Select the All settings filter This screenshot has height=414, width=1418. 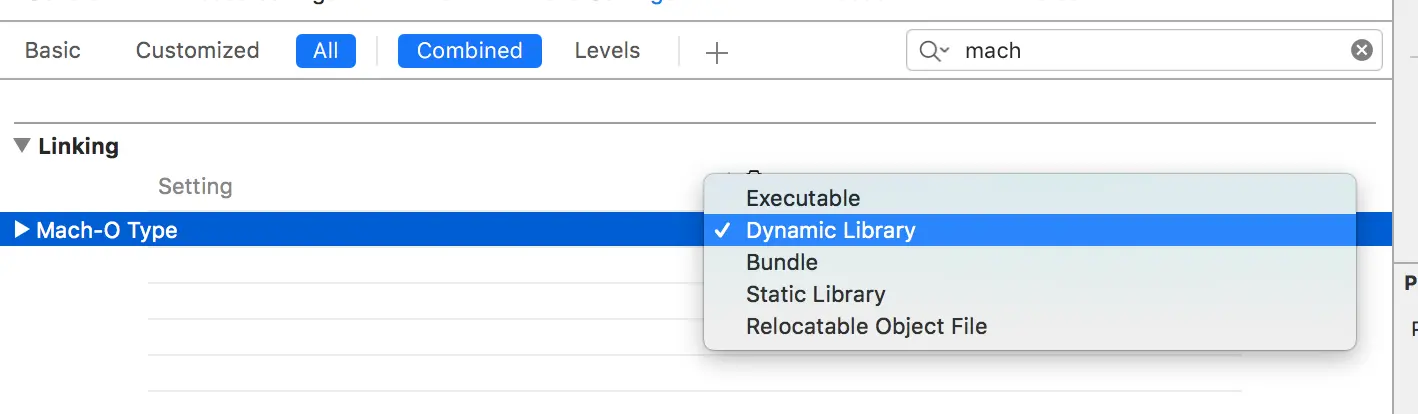(x=325, y=51)
